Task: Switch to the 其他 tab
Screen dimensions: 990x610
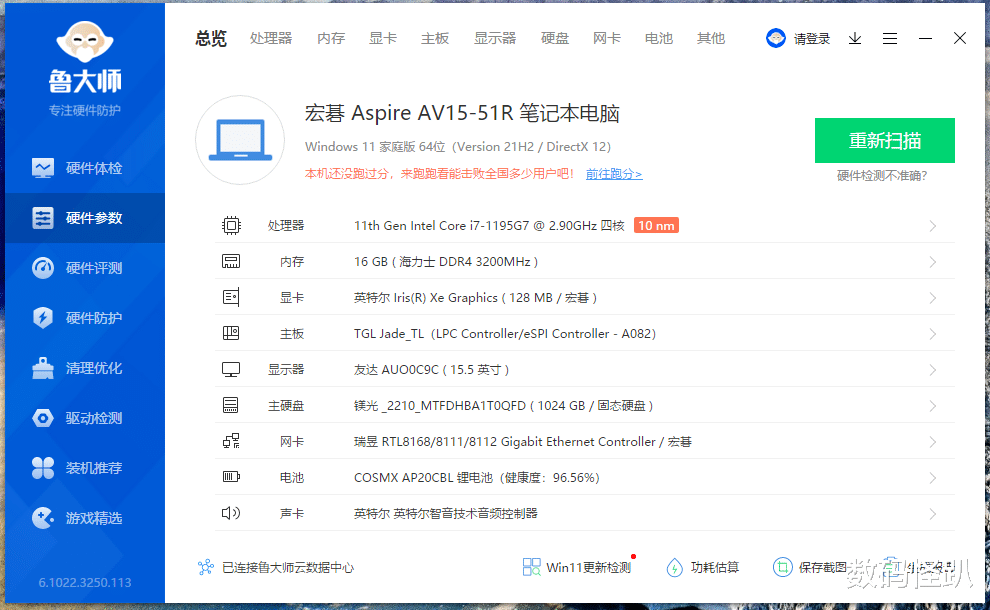Action: (710, 39)
